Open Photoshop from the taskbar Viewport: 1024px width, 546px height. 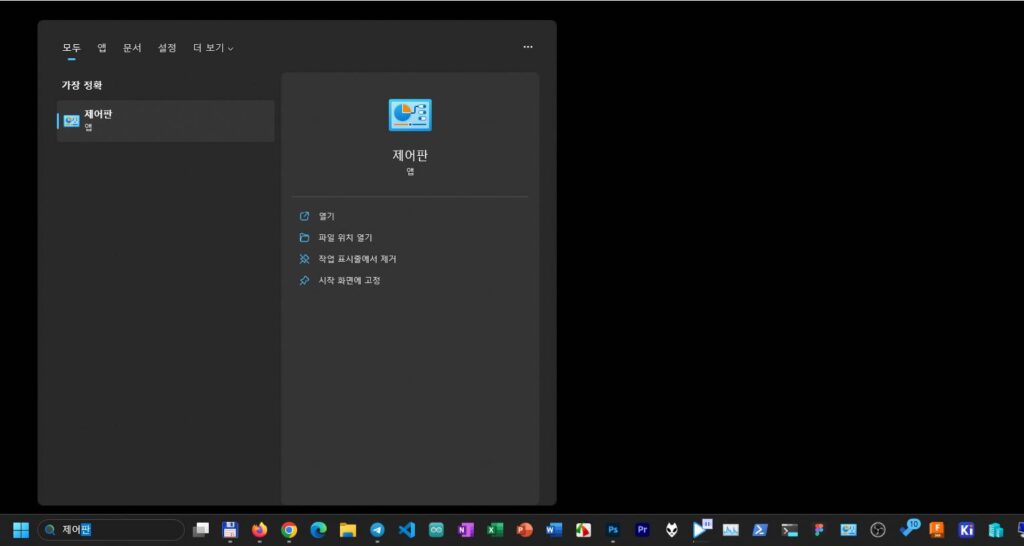tap(613, 530)
